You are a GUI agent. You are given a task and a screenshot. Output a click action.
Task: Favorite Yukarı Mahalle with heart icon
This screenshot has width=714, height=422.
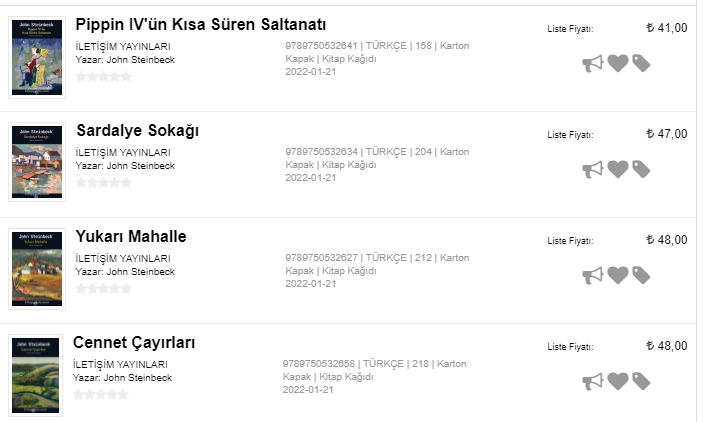click(x=618, y=275)
